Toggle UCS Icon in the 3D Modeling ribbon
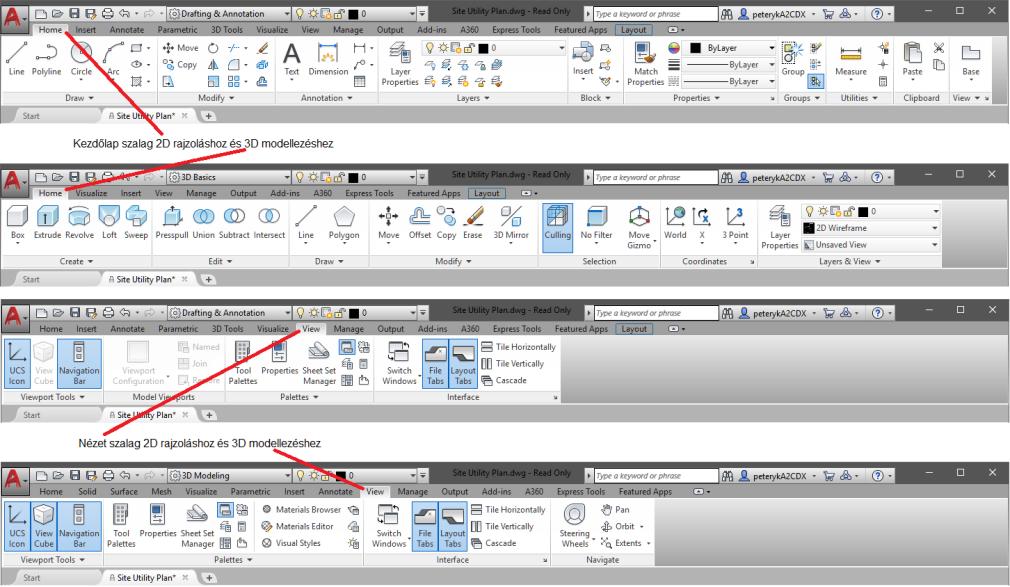The image size is (1010, 587). pos(17,526)
